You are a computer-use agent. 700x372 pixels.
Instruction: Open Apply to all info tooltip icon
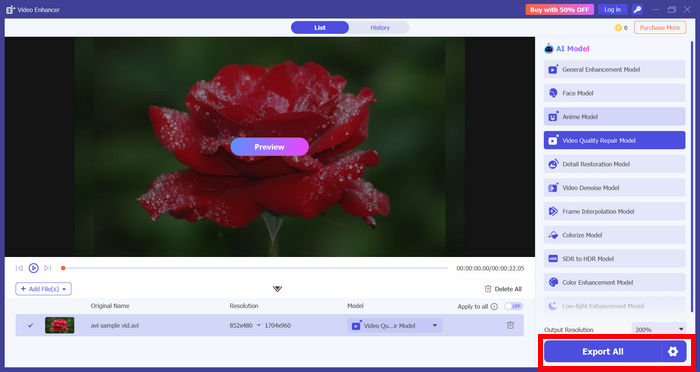[x=494, y=306]
